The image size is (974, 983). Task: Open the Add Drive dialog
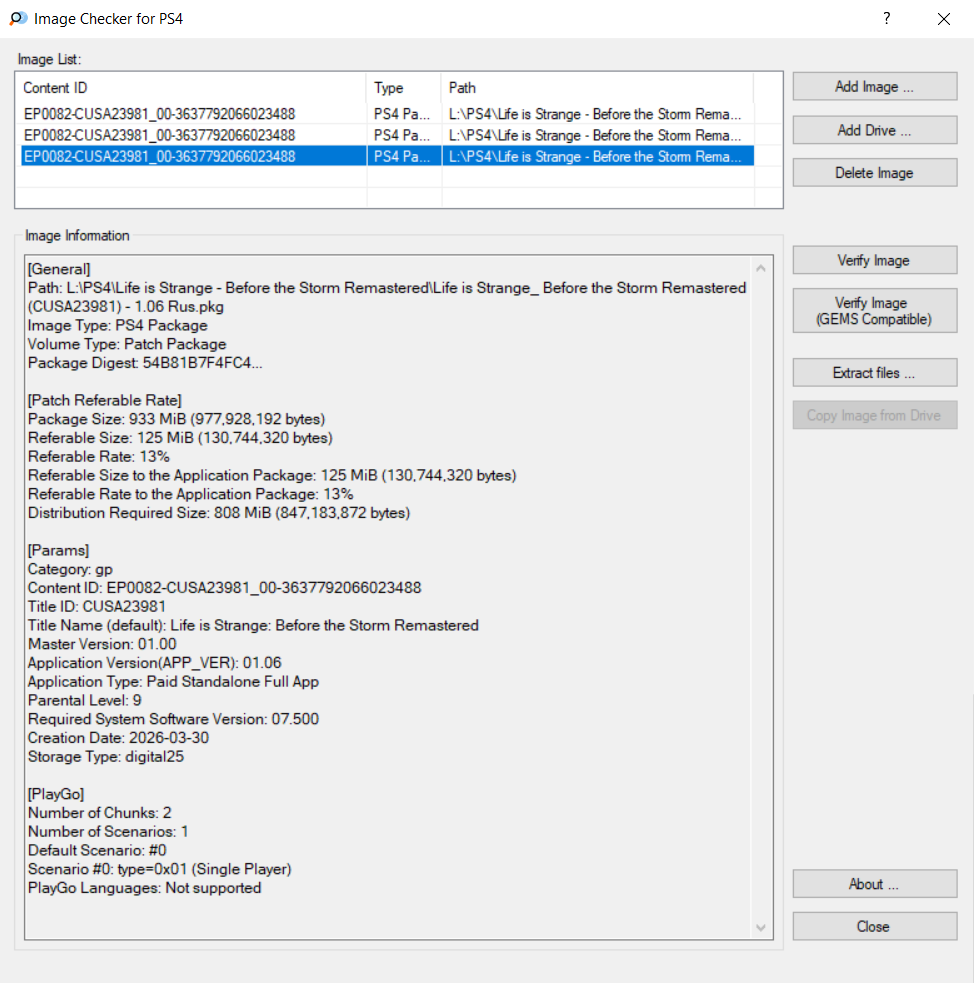[x=874, y=130]
